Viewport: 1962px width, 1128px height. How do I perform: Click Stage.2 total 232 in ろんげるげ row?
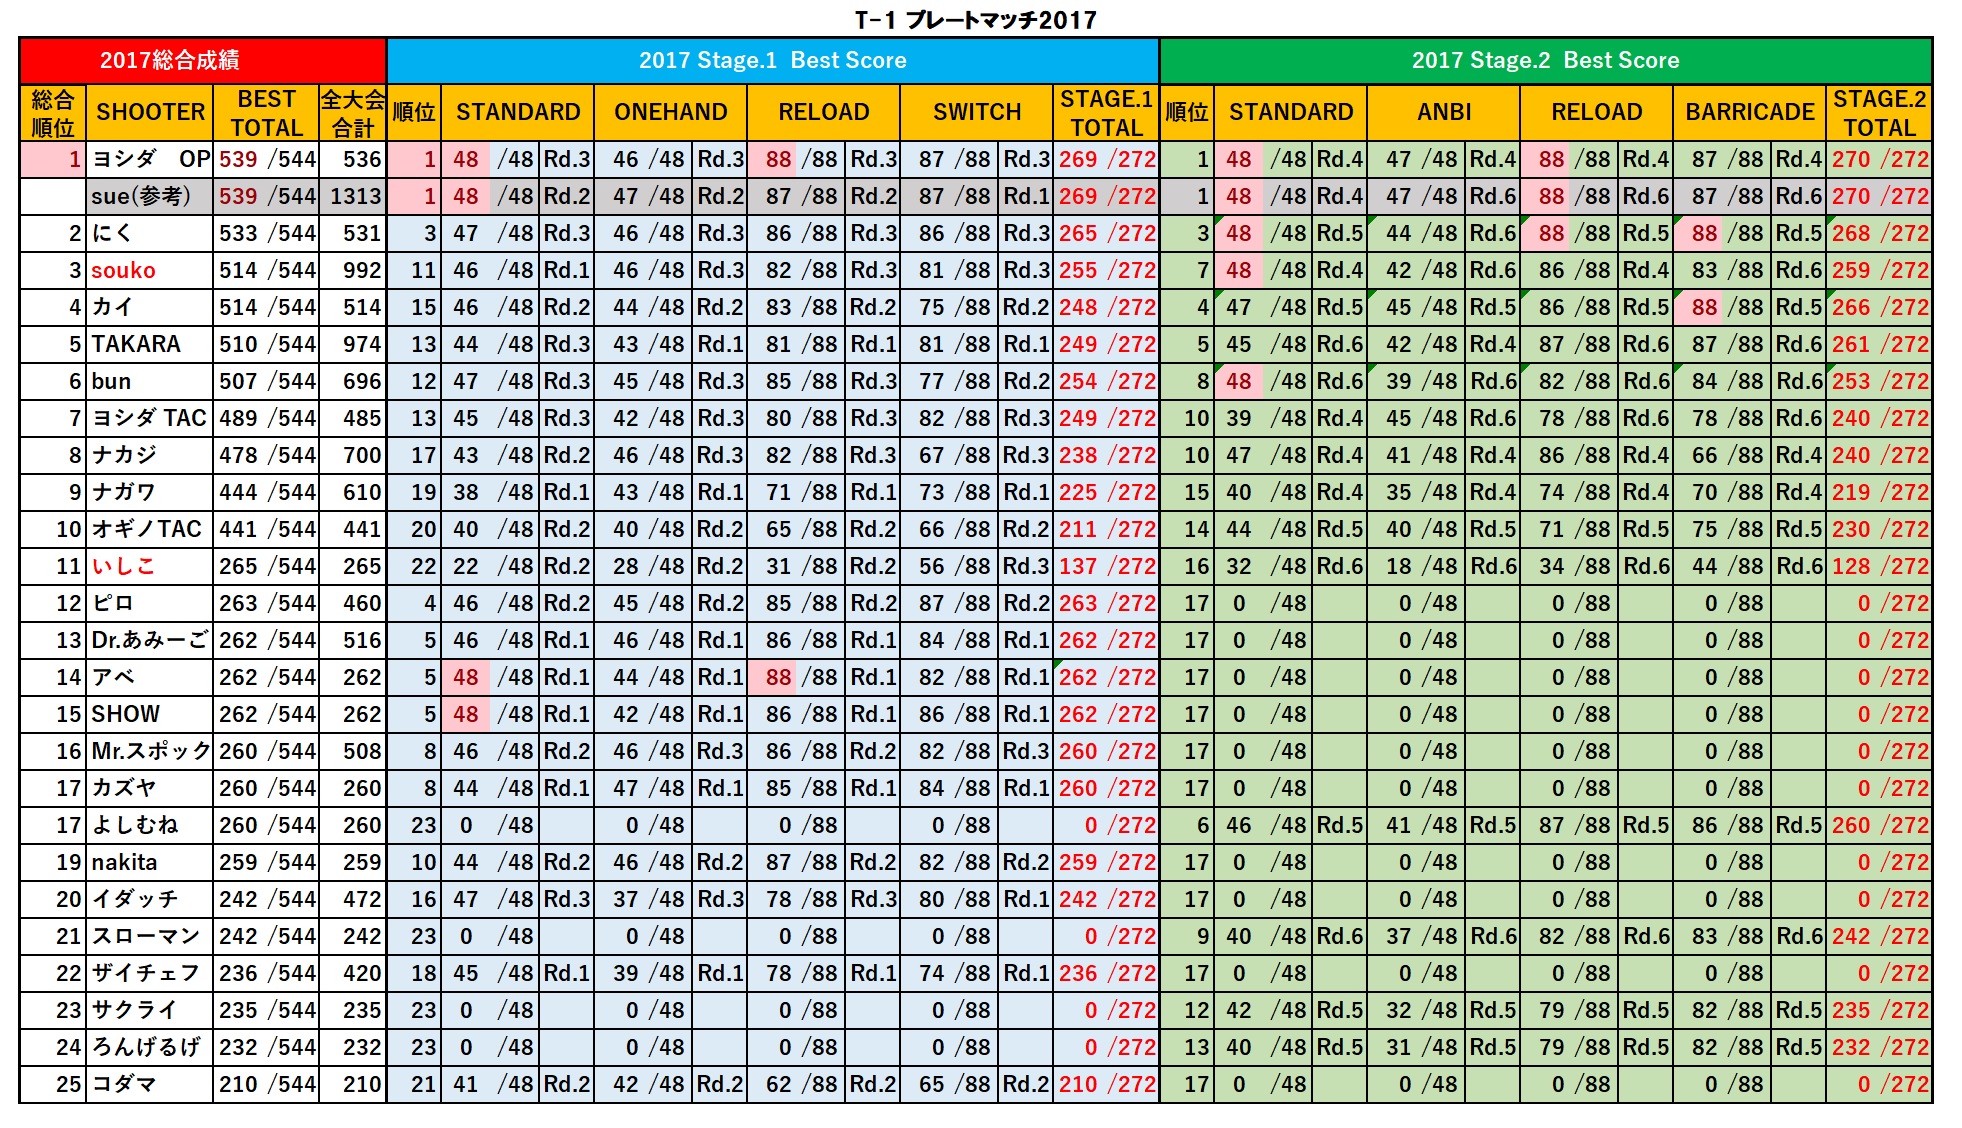point(1851,1047)
